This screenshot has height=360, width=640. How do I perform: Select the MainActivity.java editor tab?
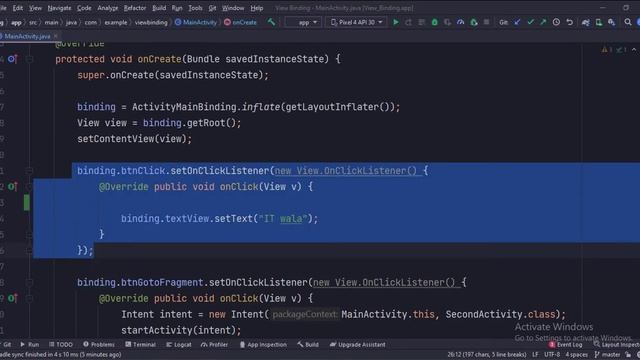click(27, 36)
